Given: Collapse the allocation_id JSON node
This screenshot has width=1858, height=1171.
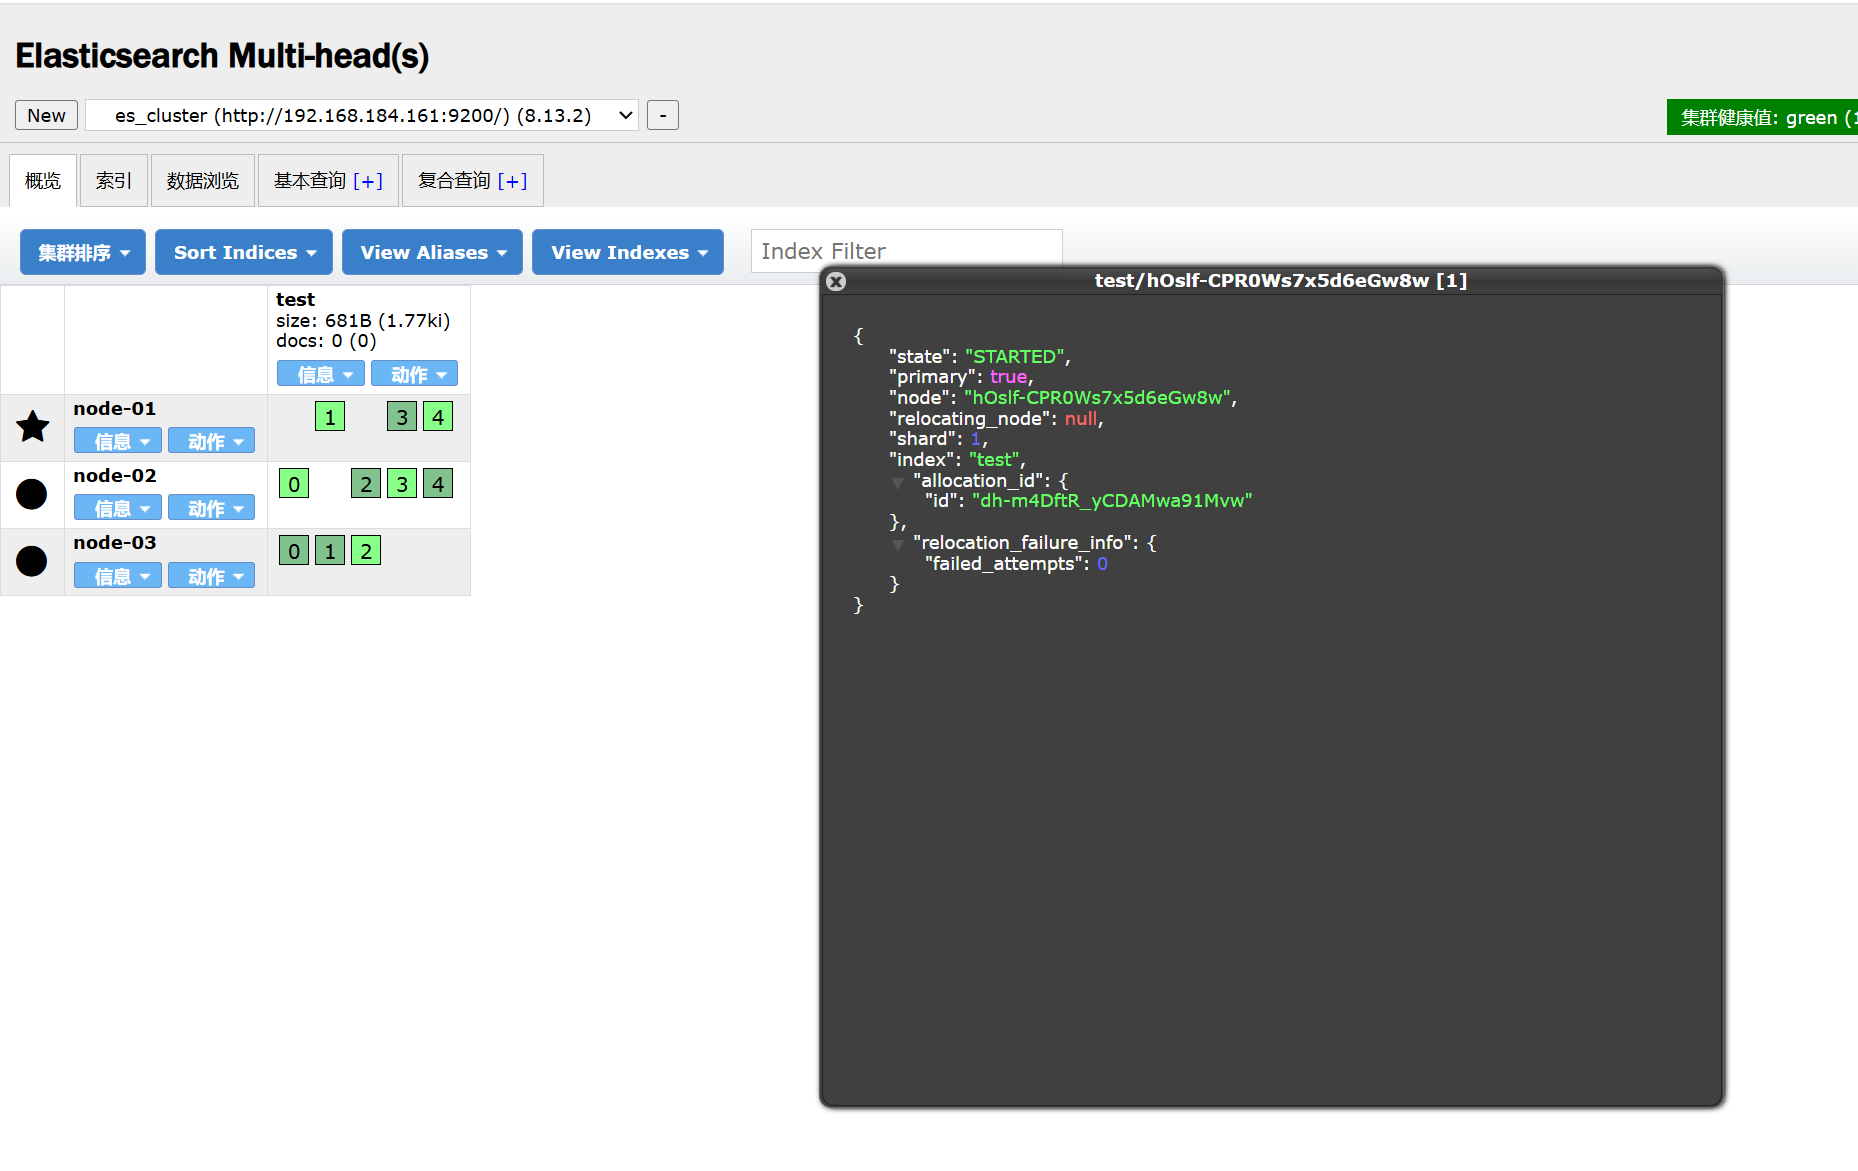Looking at the screenshot, I should point(898,483).
